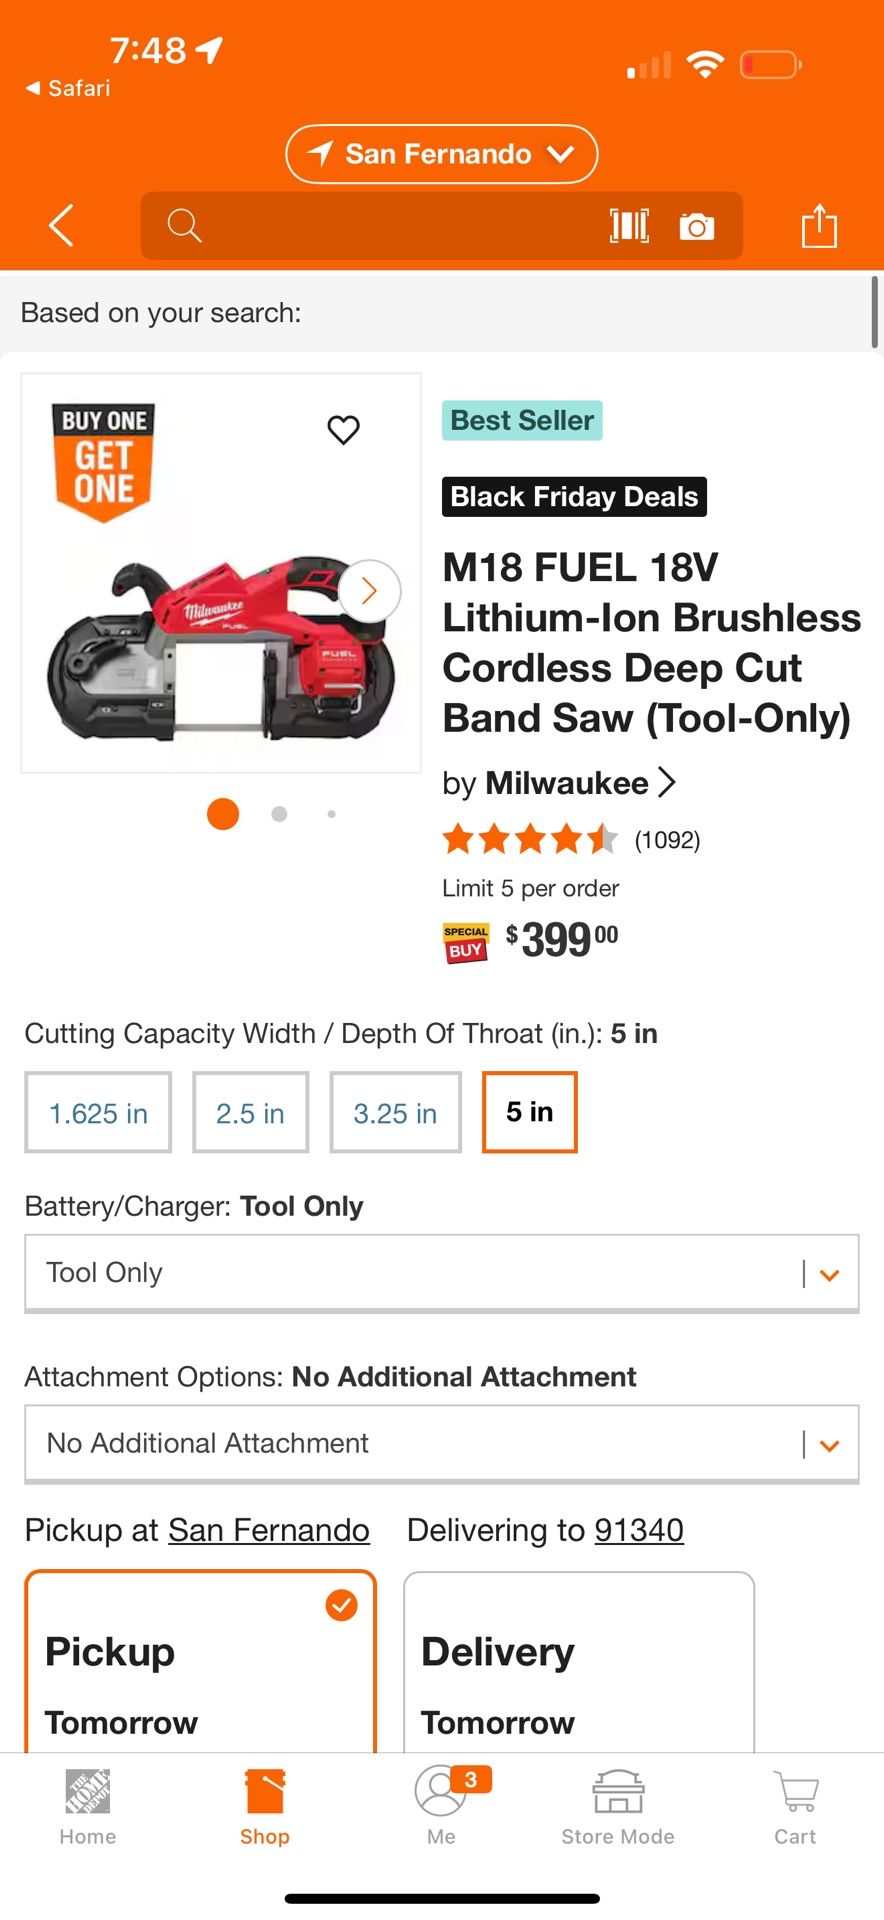Change delivery ZIP code 91340
884x1920 pixels.
coord(639,1530)
